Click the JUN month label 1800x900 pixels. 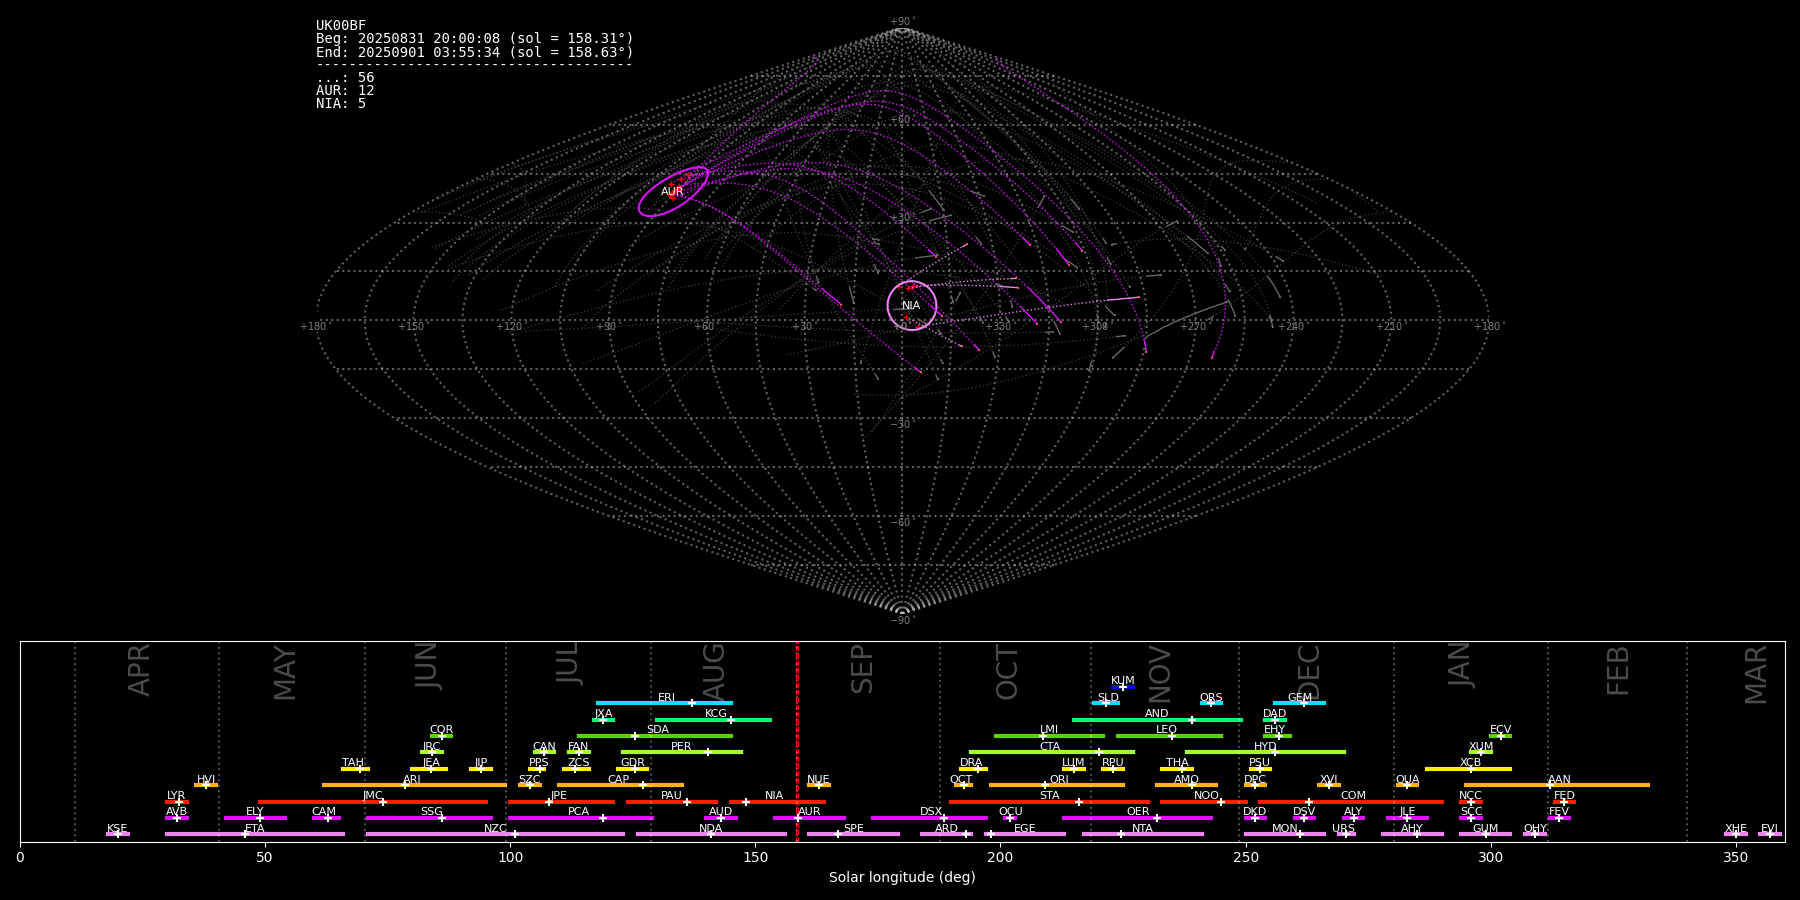point(427,666)
